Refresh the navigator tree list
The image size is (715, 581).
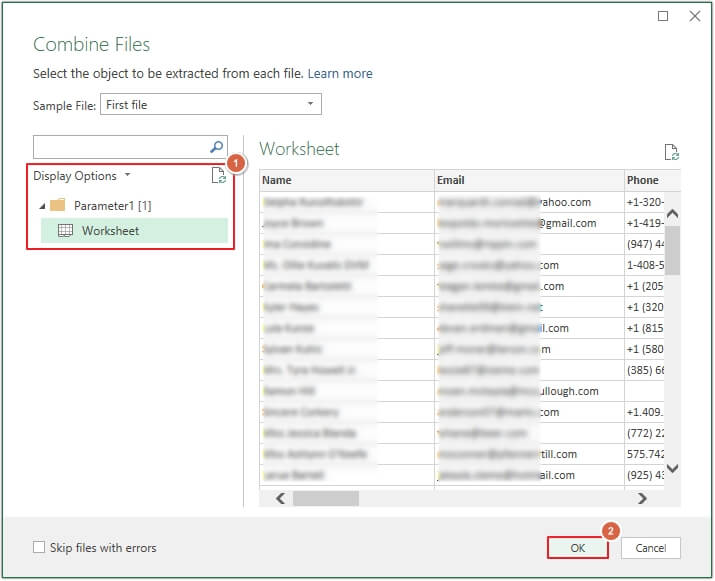pos(219,176)
